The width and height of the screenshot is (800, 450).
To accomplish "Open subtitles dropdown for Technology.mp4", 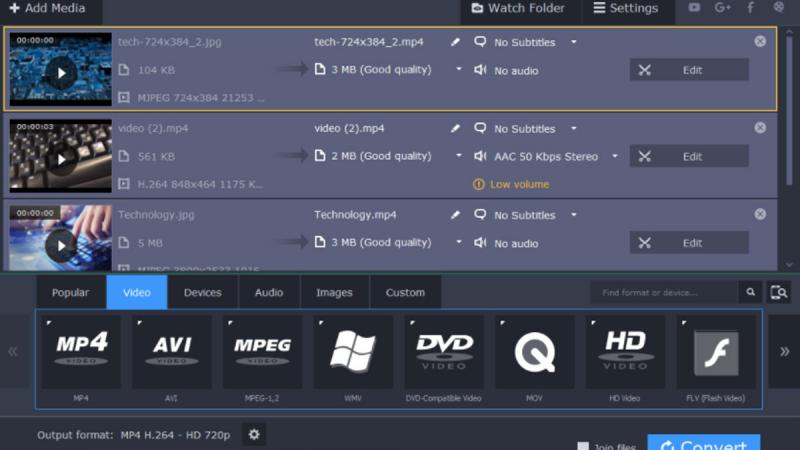I will click(574, 215).
